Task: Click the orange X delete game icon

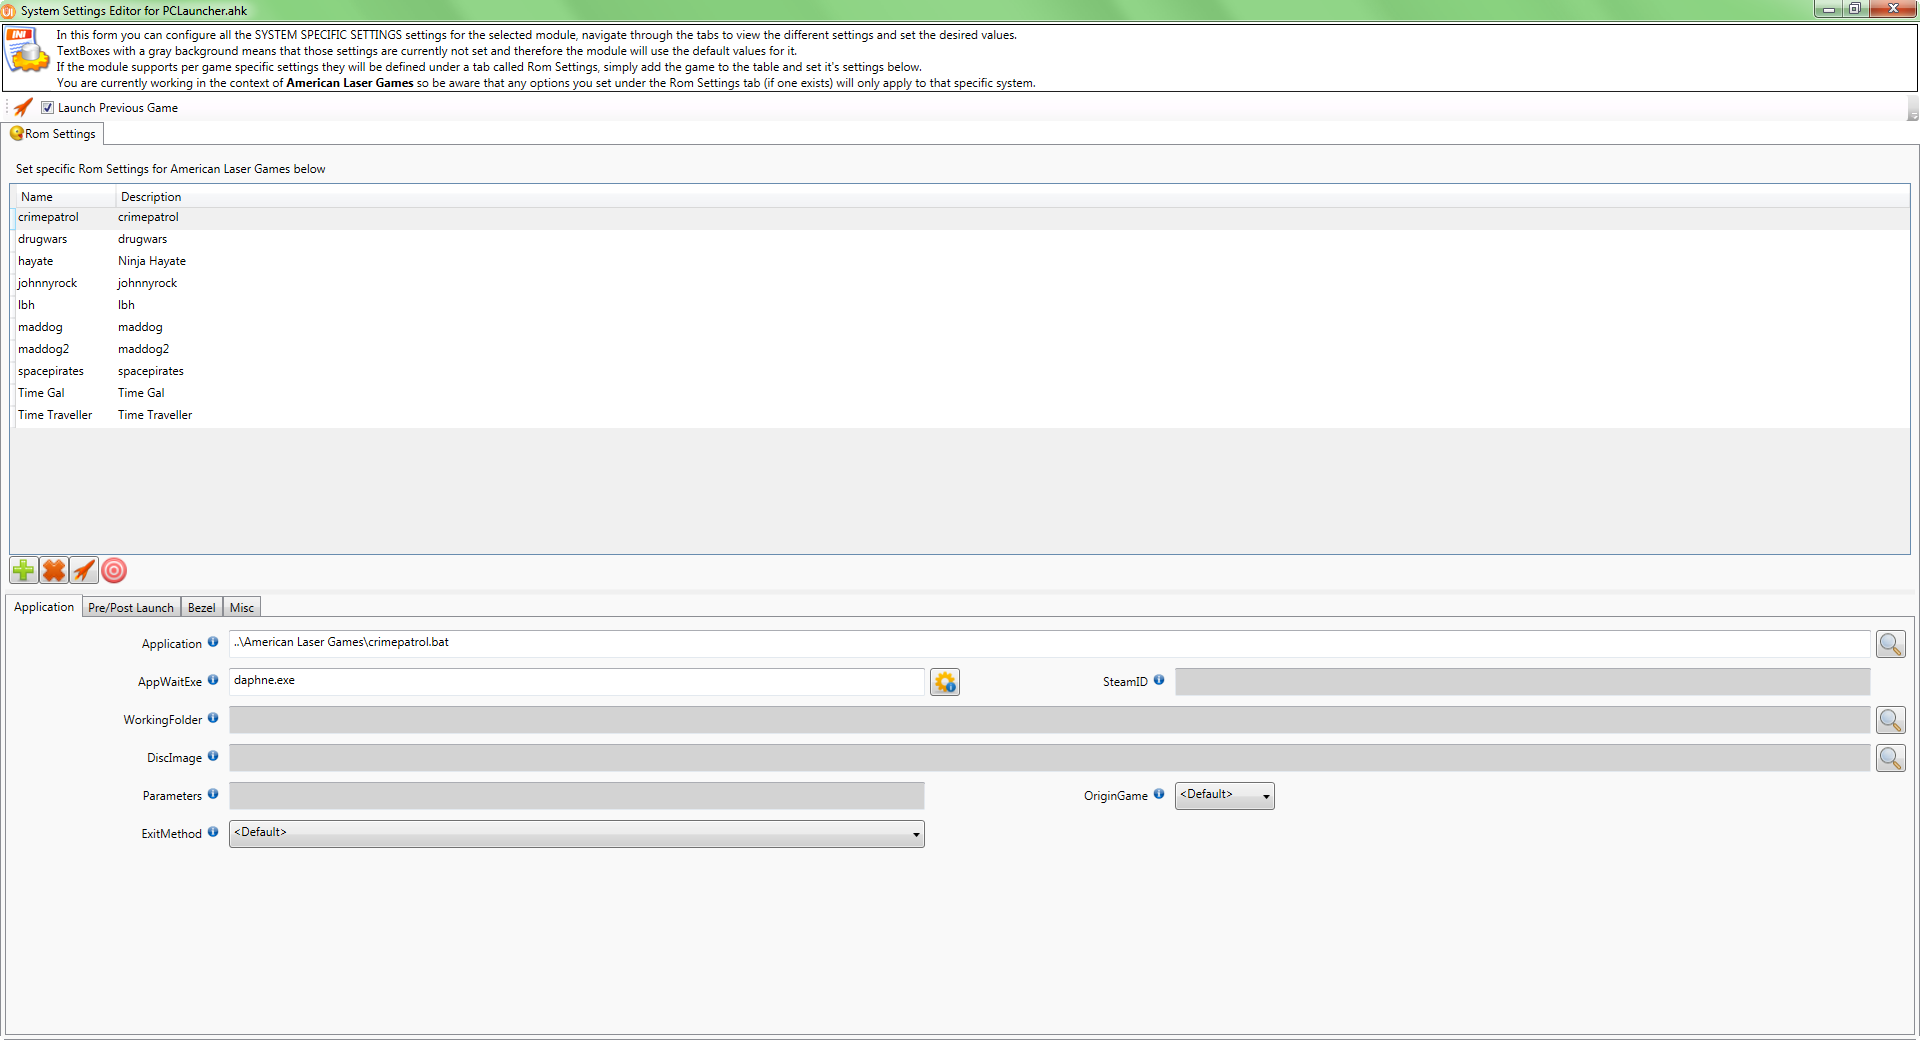Action: pos(54,571)
